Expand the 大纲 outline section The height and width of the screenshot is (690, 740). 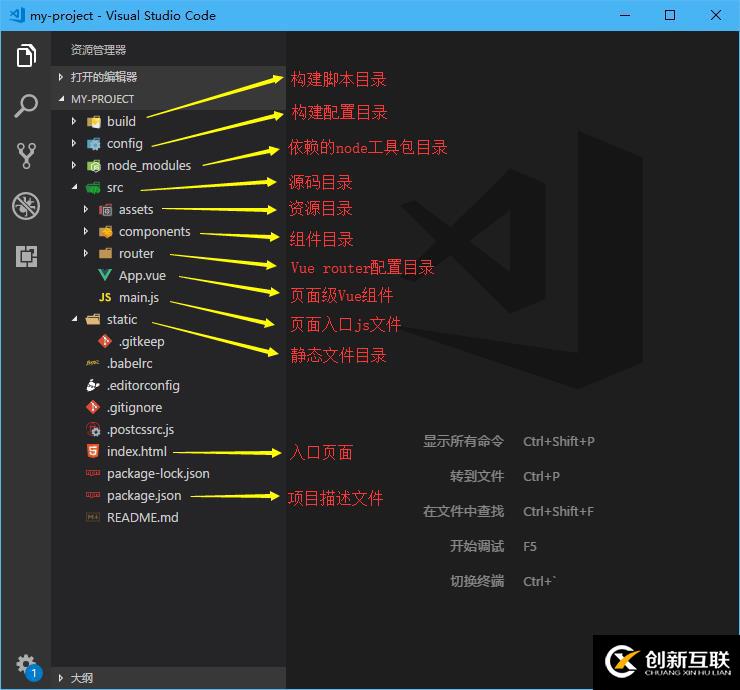click(x=168, y=678)
